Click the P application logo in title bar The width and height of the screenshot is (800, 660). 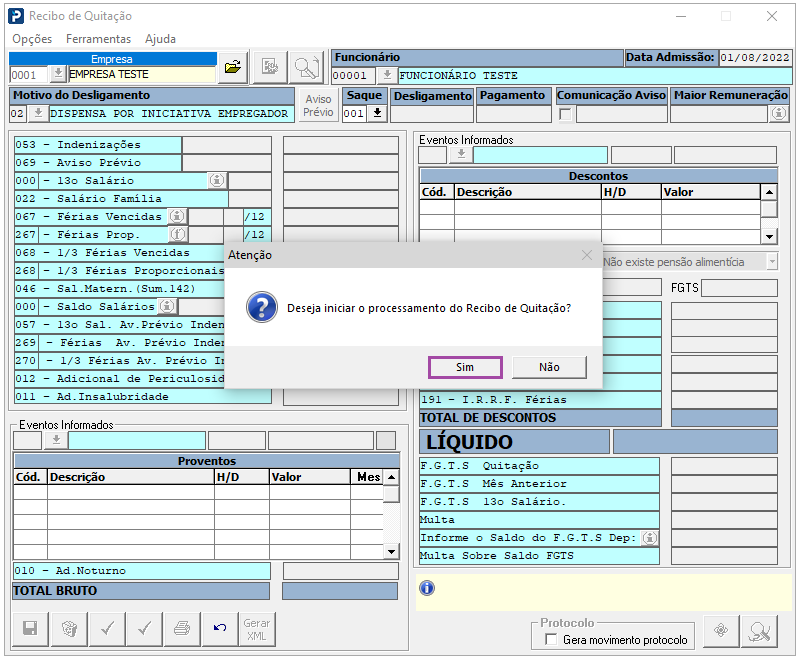pyautogui.click(x=16, y=16)
